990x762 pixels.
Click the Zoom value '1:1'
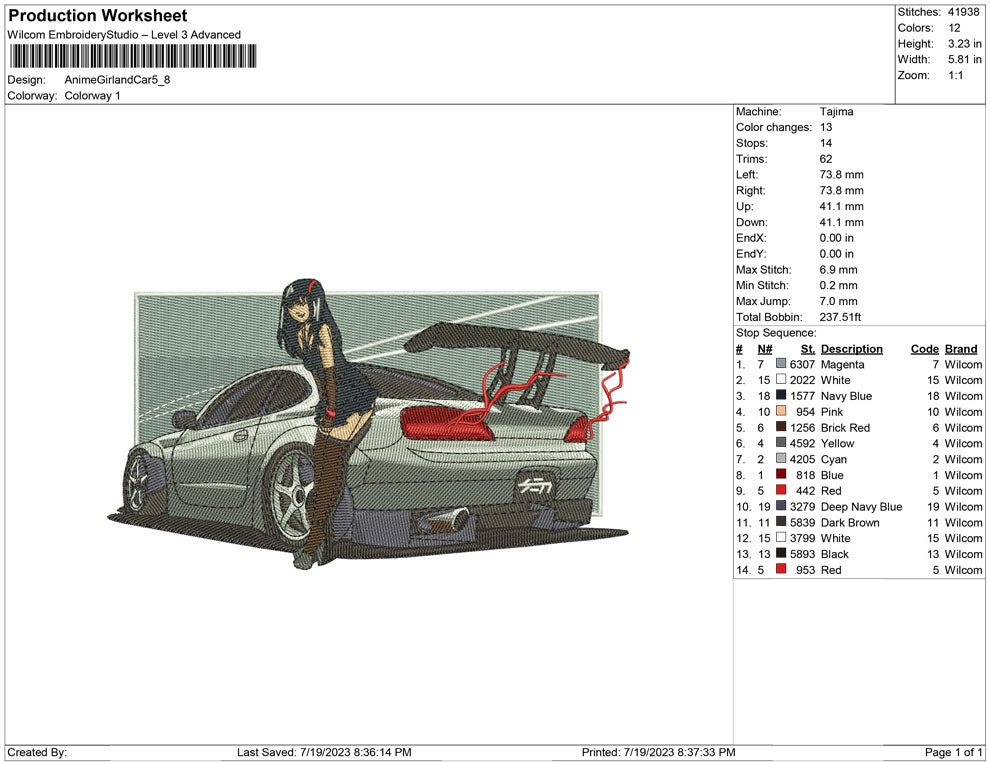pyautogui.click(x=955, y=75)
